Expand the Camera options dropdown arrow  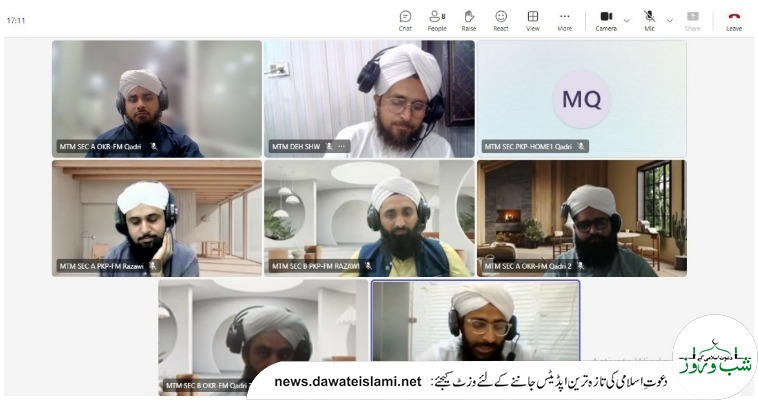(627, 19)
